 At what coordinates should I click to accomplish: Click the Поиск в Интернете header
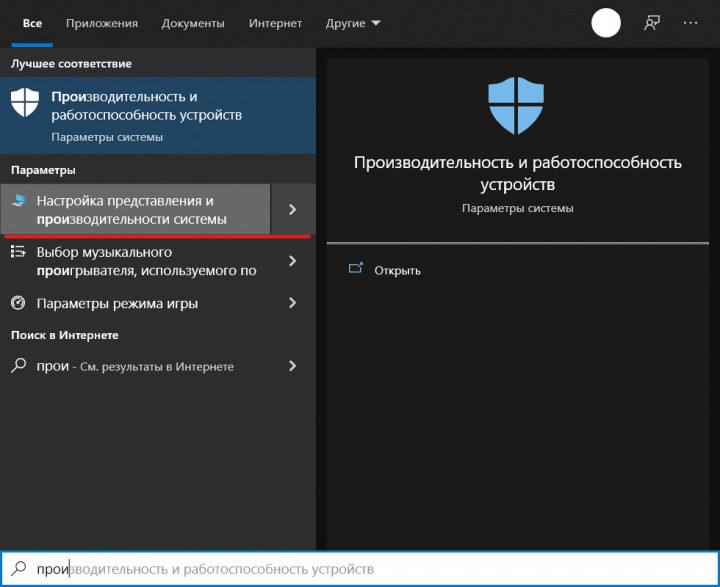tap(65, 335)
